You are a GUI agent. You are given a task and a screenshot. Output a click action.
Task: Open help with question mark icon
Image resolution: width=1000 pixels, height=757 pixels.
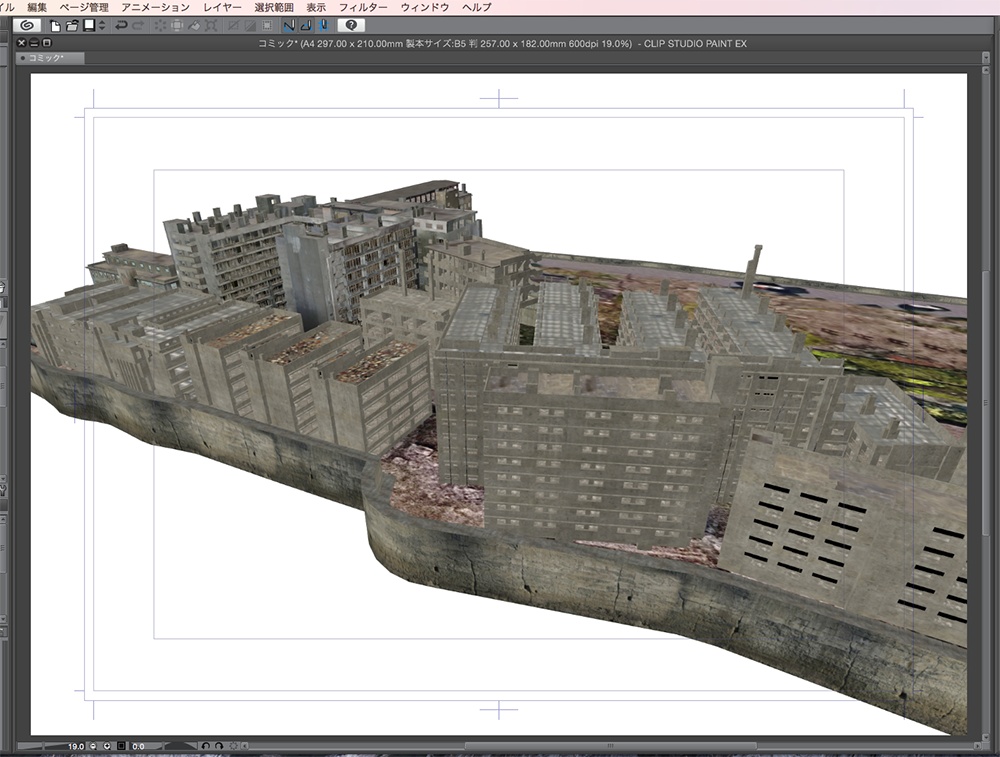pyautogui.click(x=351, y=25)
